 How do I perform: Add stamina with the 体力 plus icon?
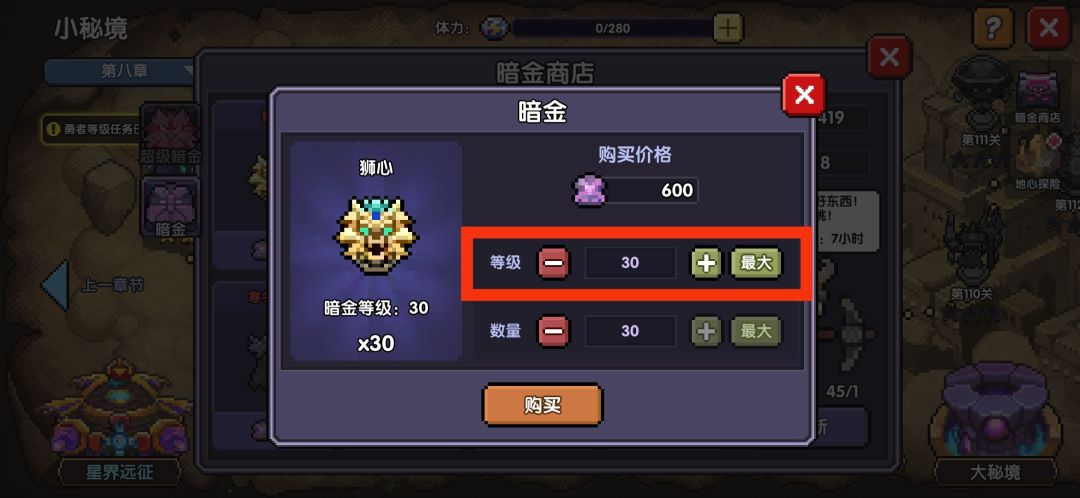click(x=728, y=28)
